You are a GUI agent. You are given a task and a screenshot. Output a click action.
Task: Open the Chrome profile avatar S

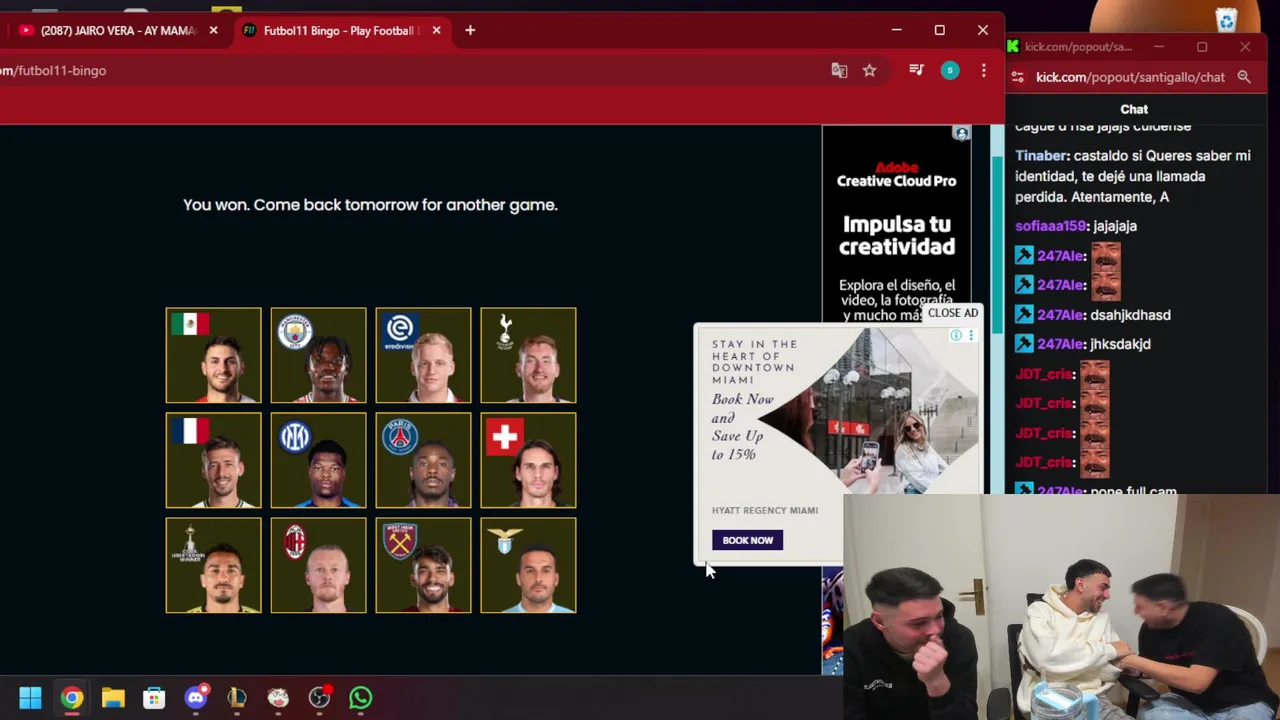click(950, 70)
